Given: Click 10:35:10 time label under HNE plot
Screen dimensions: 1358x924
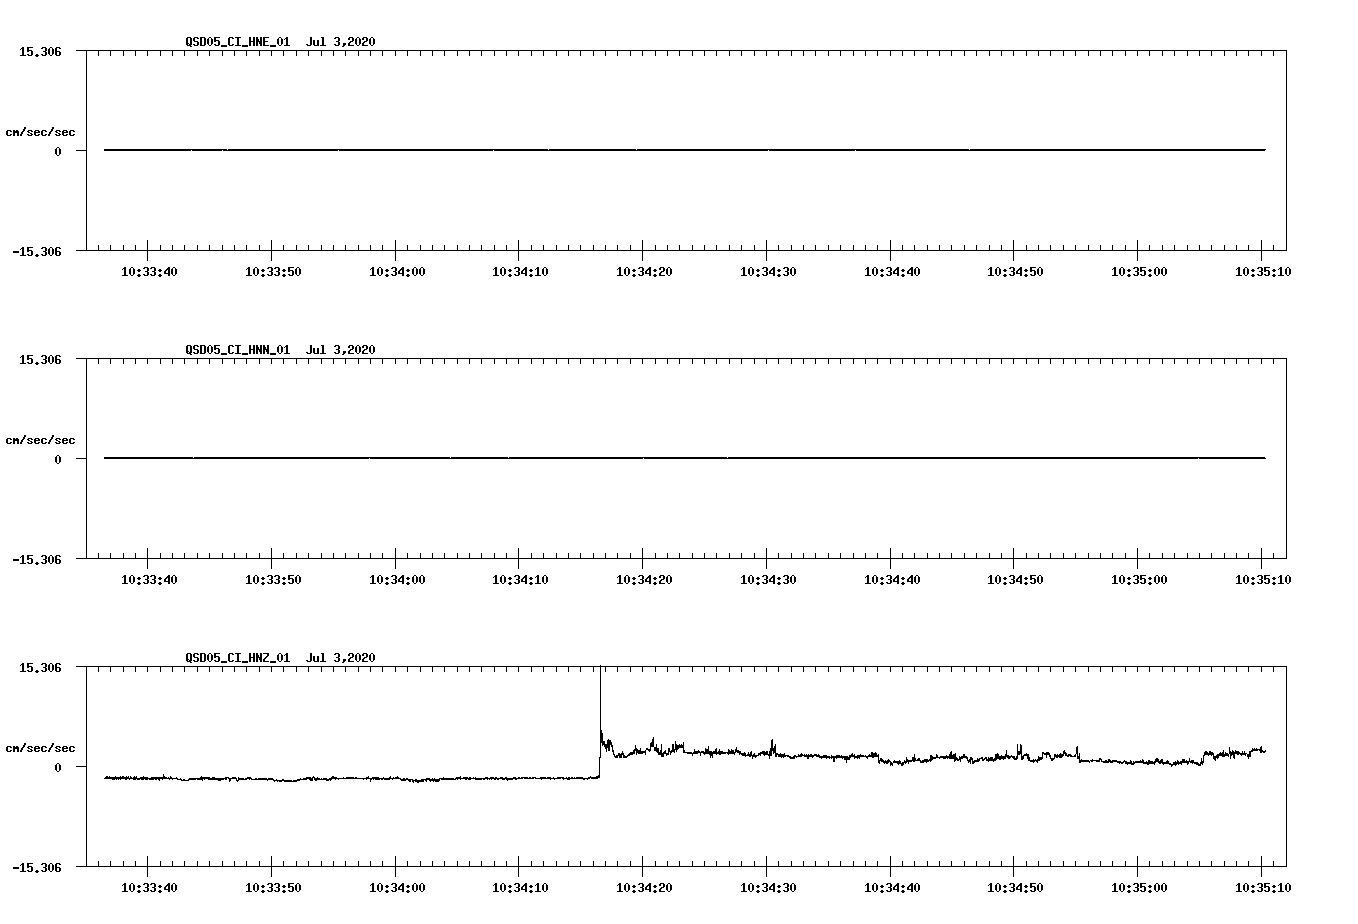Looking at the screenshot, I should (1262, 272).
